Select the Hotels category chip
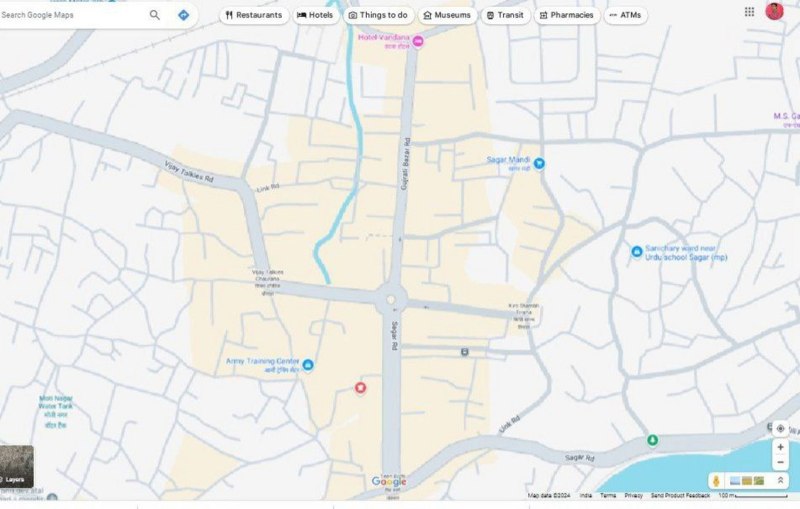 (315, 15)
